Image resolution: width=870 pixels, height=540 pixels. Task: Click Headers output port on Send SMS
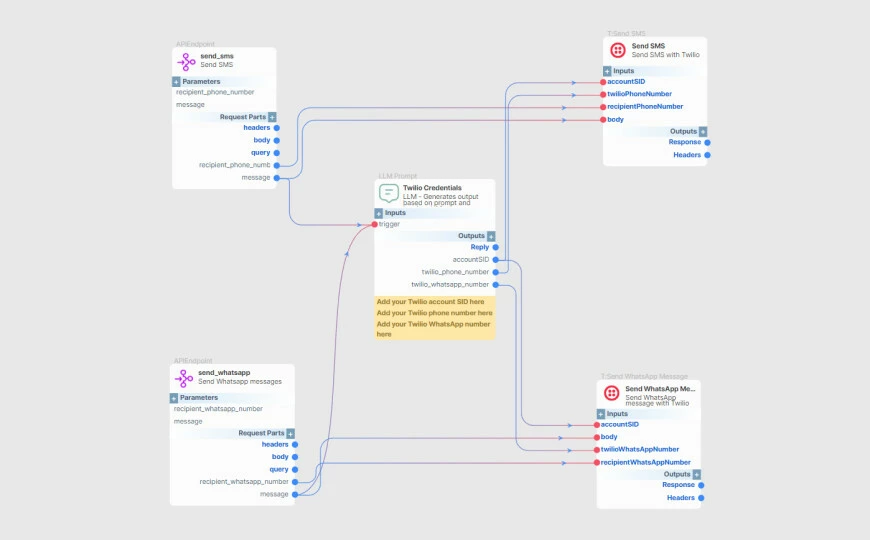pos(707,155)
